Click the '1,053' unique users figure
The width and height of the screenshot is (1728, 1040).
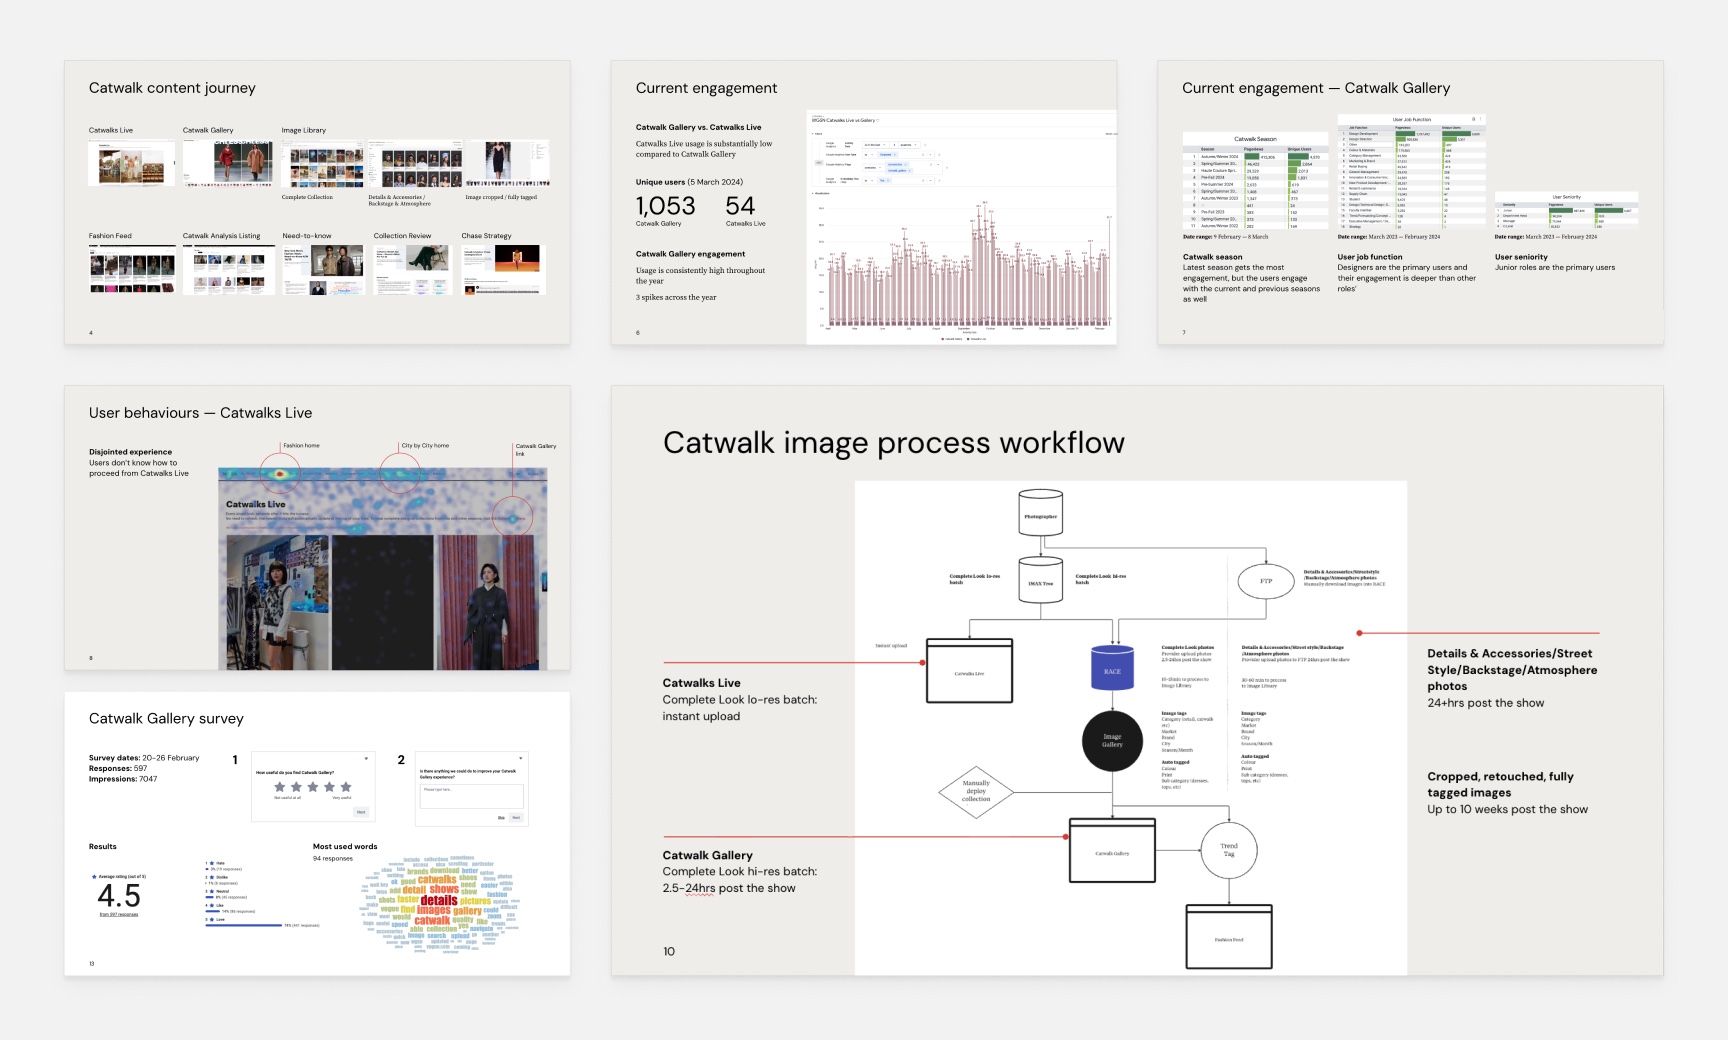point(665,205)
